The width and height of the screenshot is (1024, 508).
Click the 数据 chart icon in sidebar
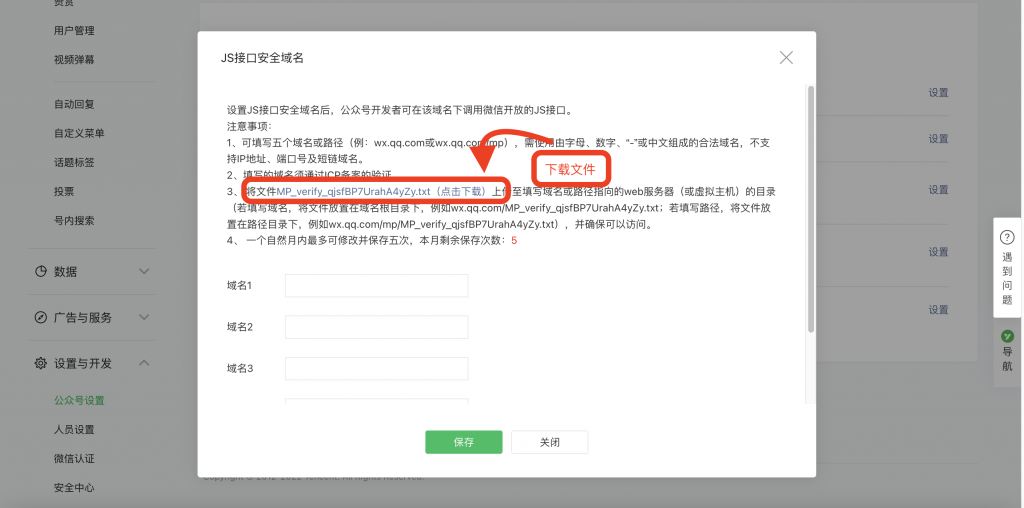click(x=41, y=272)
